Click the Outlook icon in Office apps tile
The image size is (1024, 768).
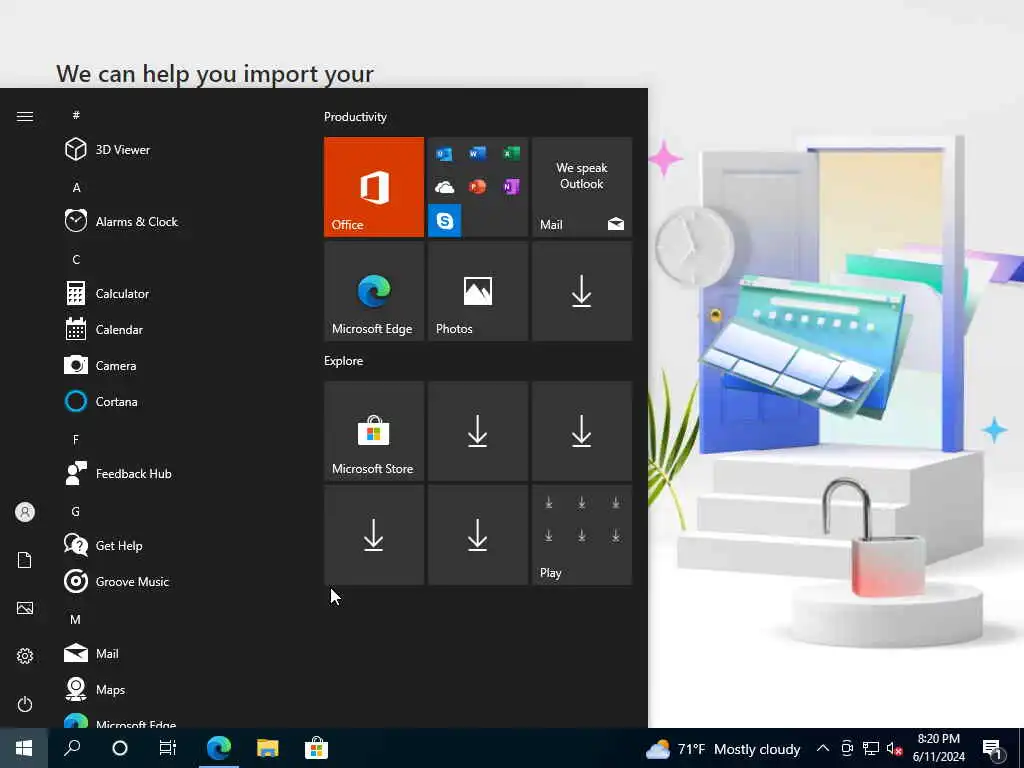444,153
